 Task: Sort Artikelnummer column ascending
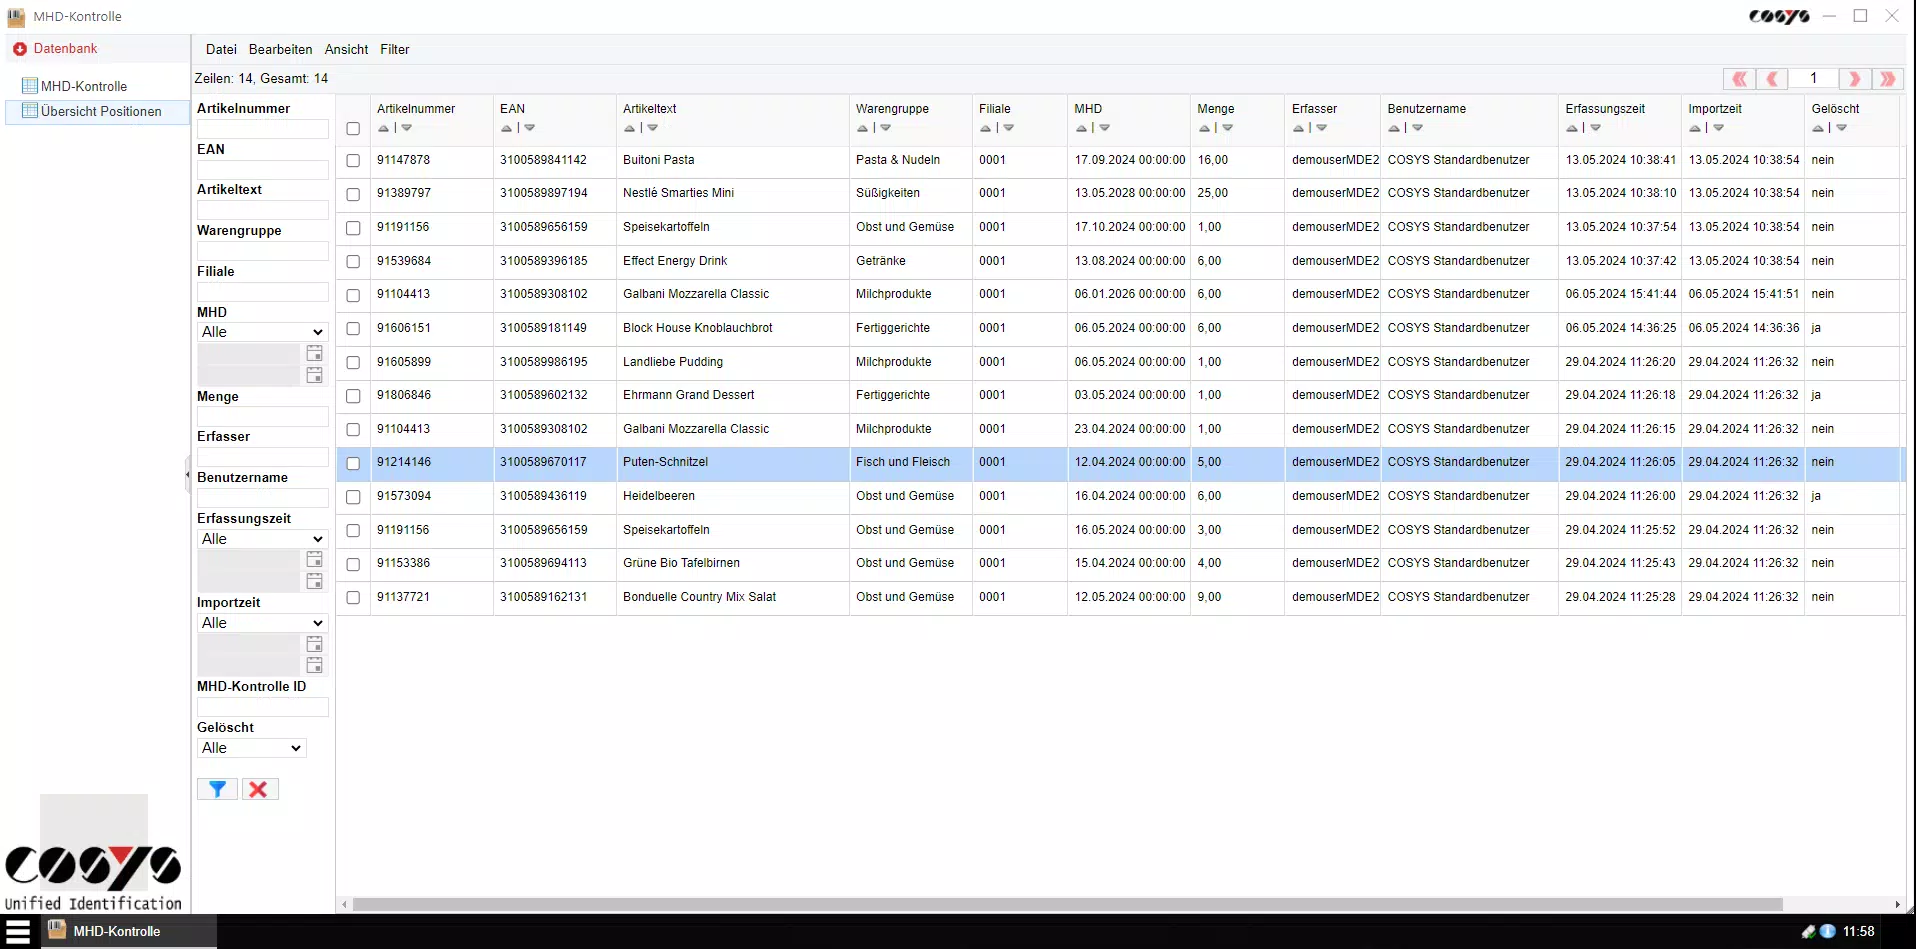coord(383,128)
